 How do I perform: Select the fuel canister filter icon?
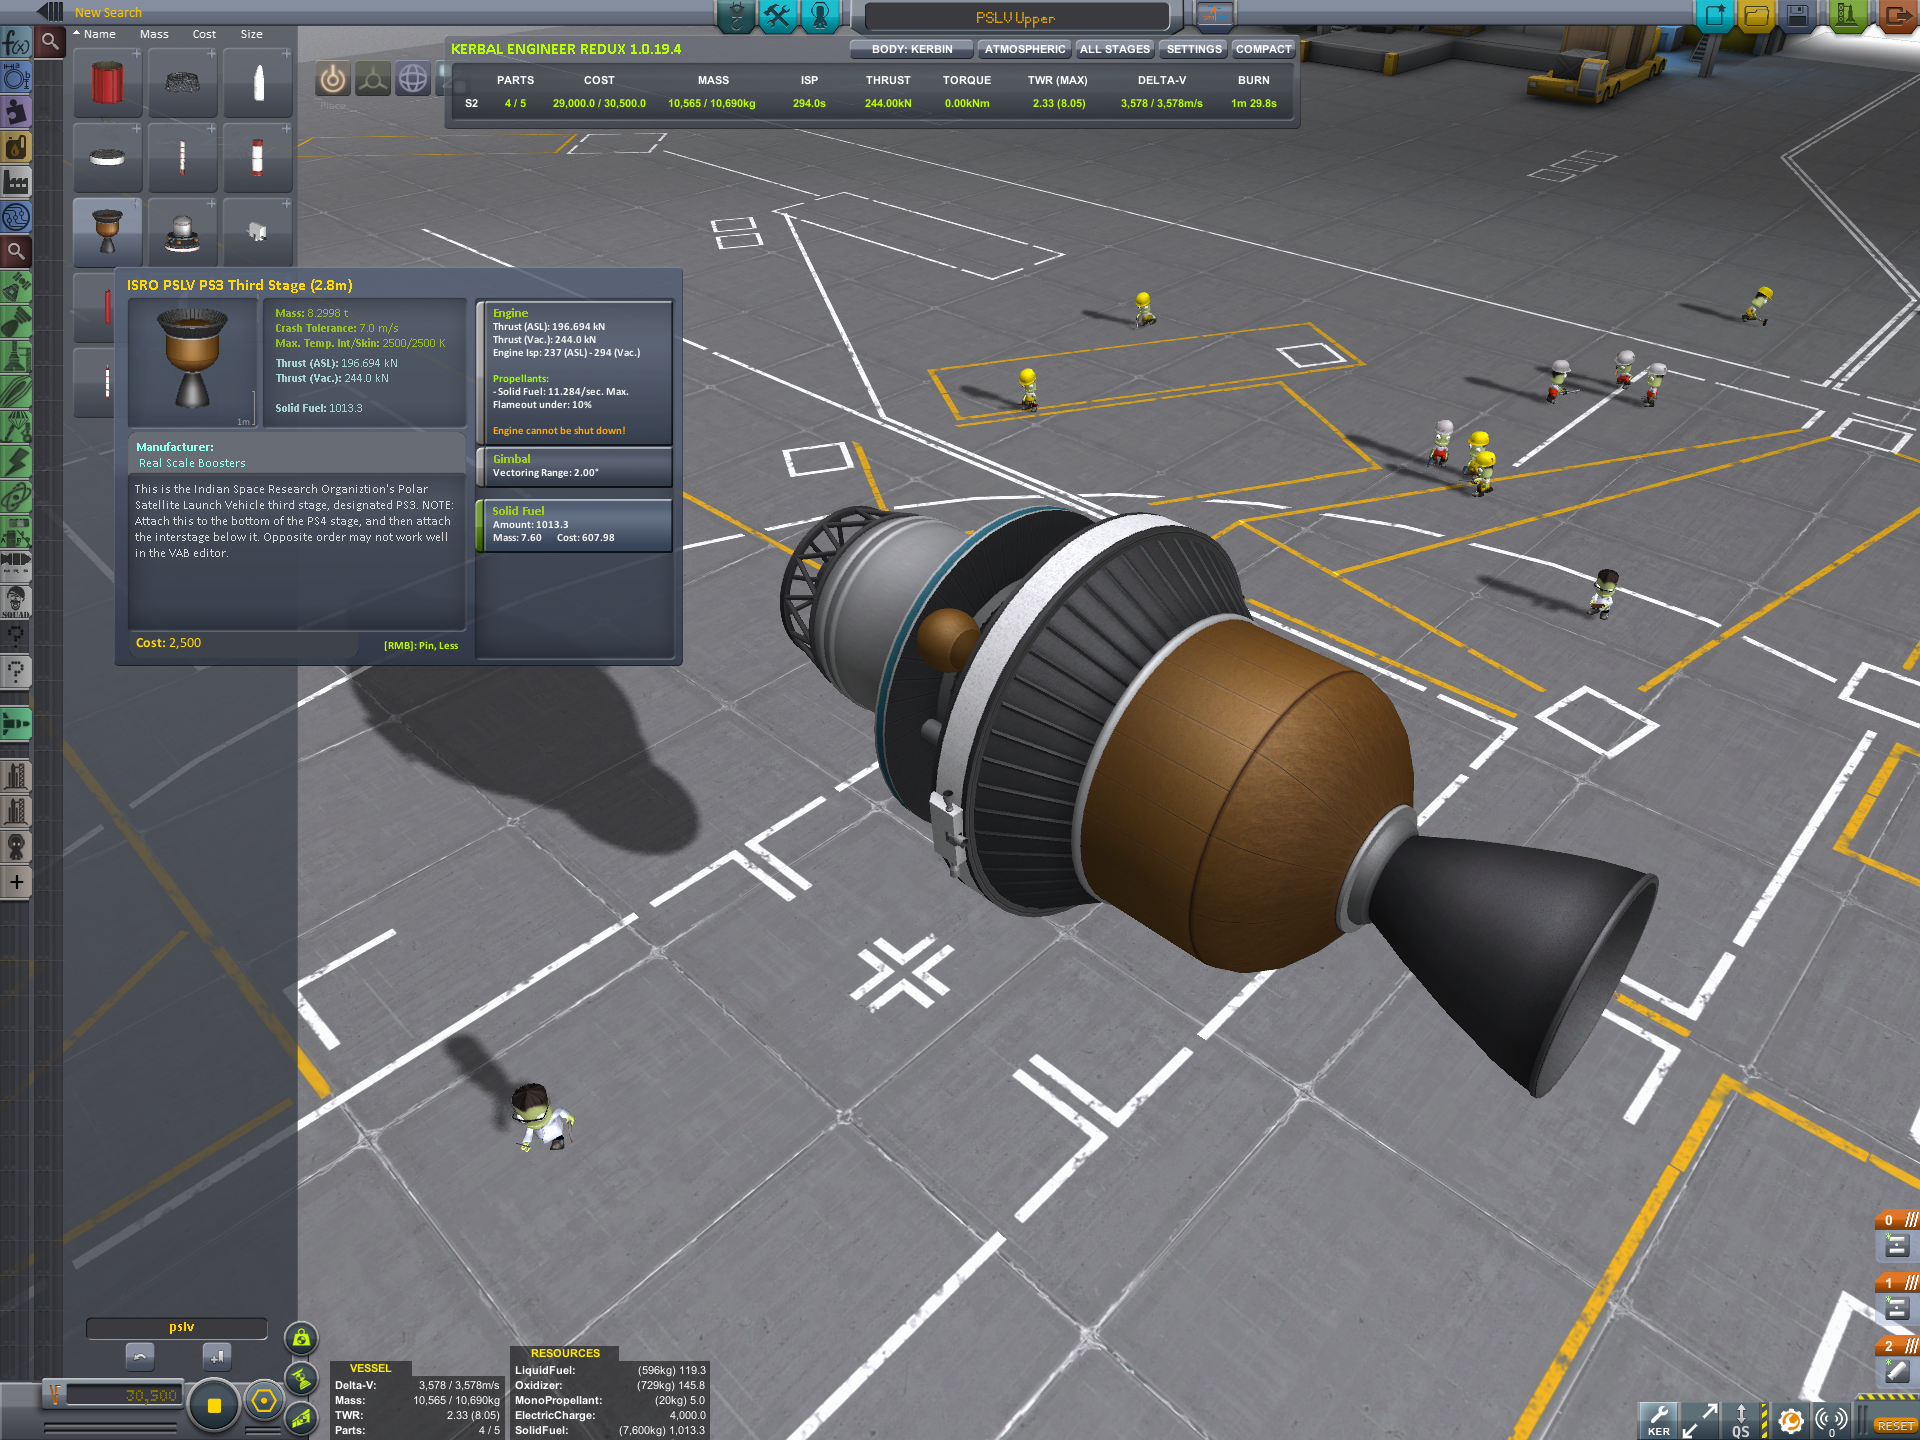tap(16, 147)
